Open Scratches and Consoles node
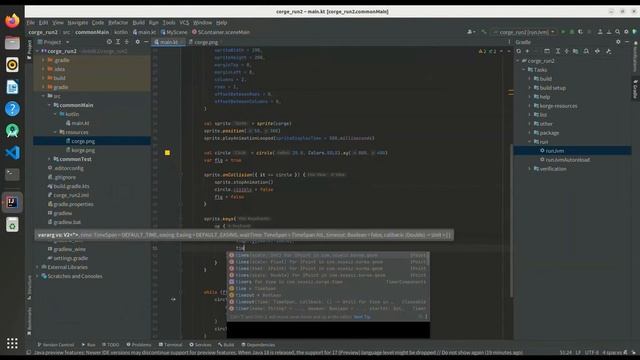This screenshot has height=360, width=640. pos(75,276)
